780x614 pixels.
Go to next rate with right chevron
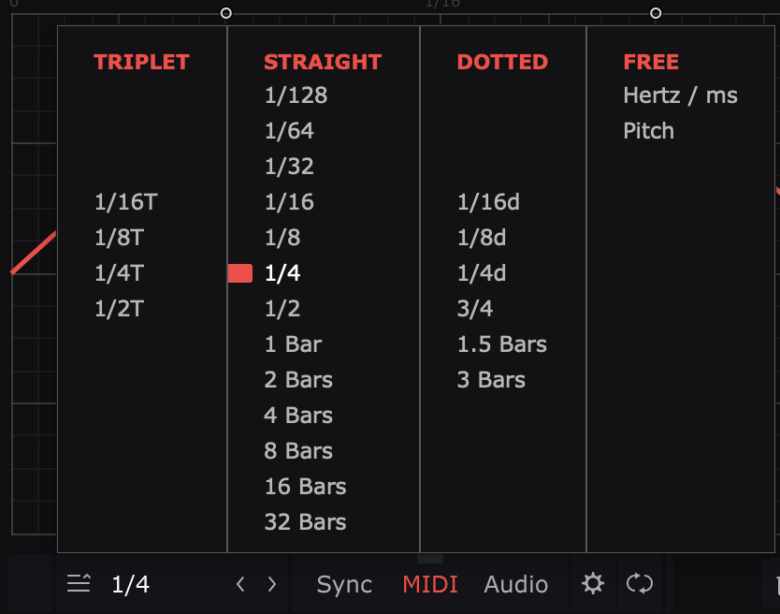pos(272,584)
